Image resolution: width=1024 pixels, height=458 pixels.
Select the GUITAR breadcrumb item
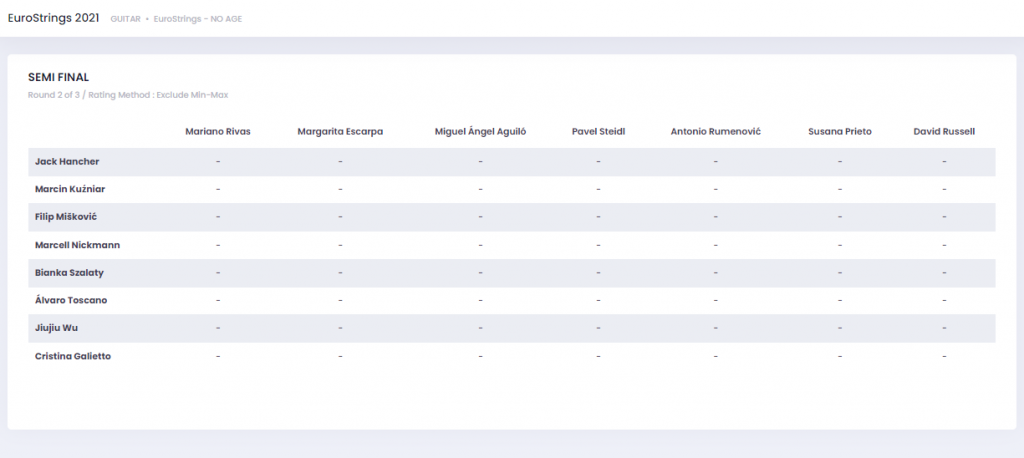pos(126,19)
